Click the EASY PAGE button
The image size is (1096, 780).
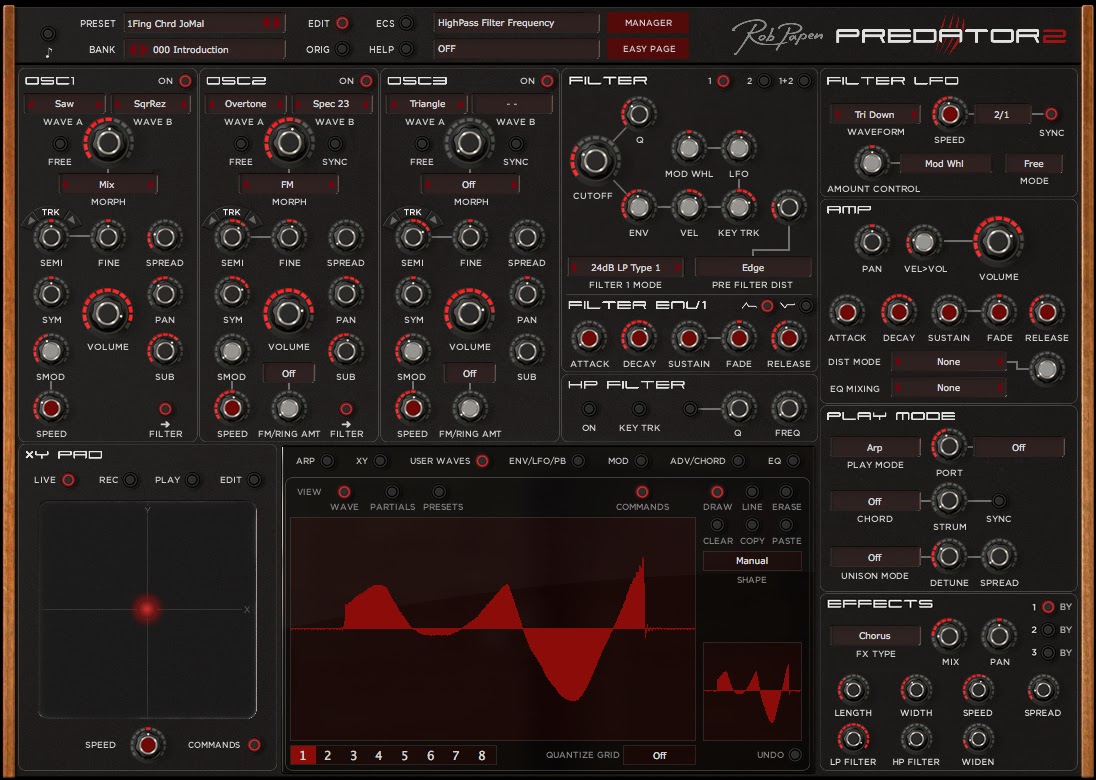(648, 49)
